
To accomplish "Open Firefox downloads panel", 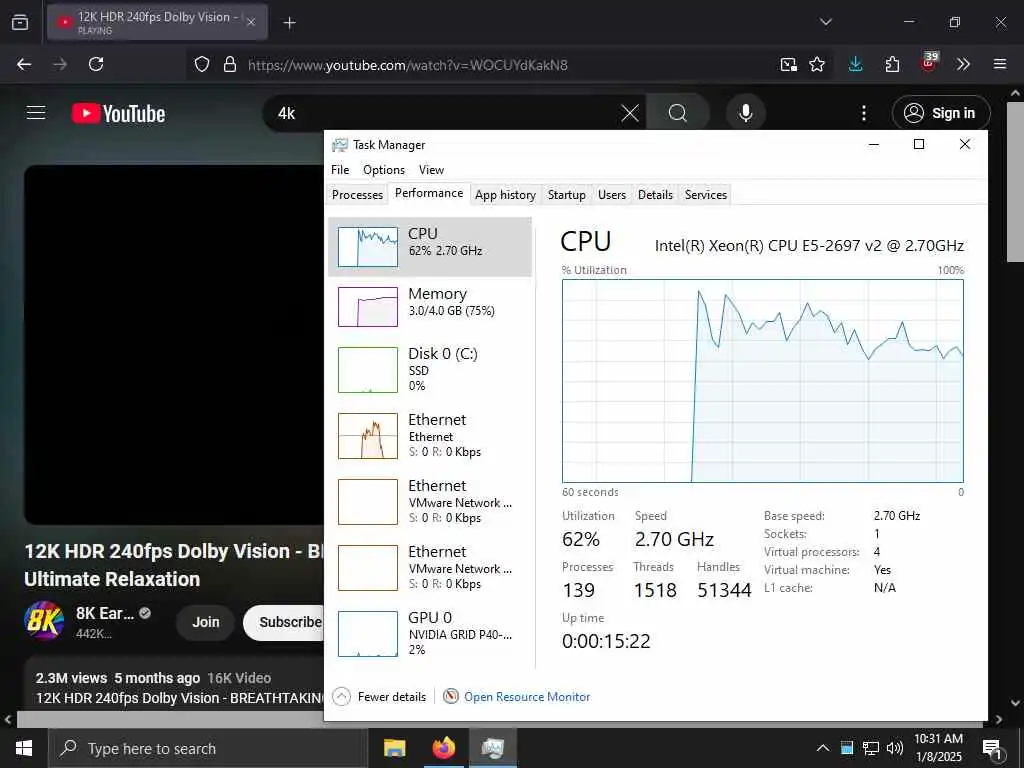I will click(856, 64).
